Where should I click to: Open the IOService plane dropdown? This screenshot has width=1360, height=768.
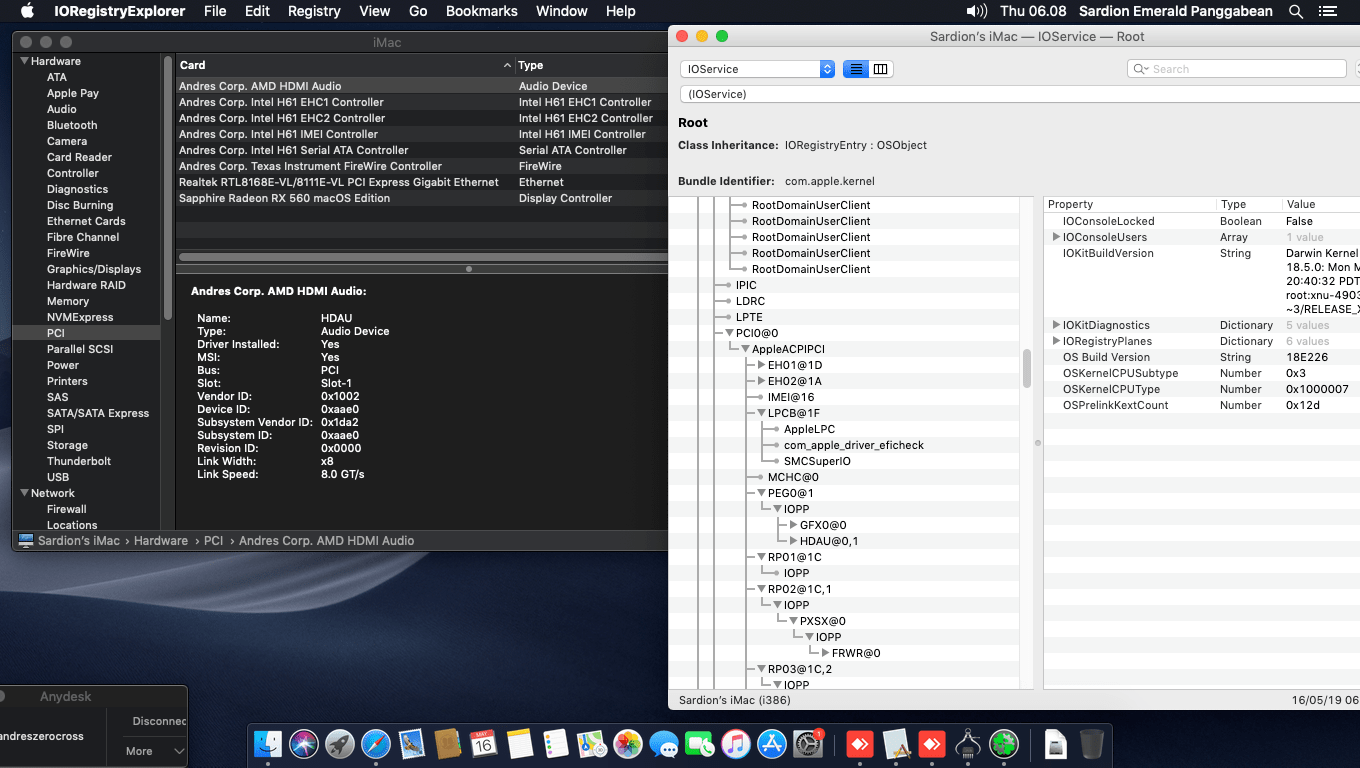757,69
